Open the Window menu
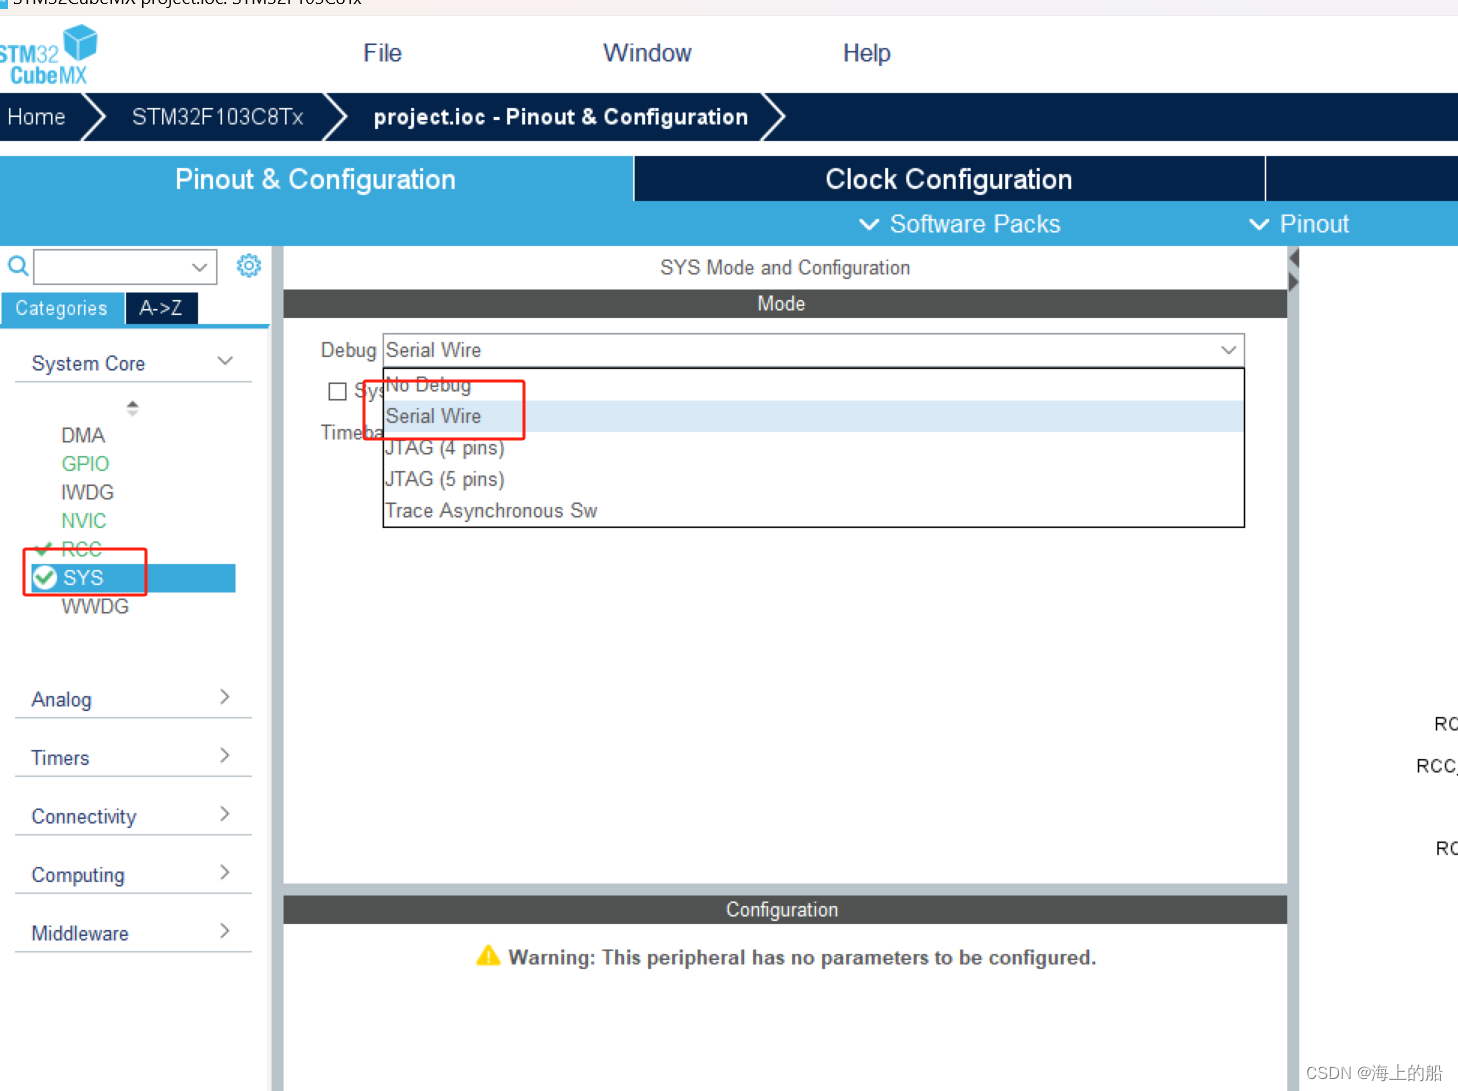The width and height of the screenshot is (1458, 1091). click(x=647, y=53)
